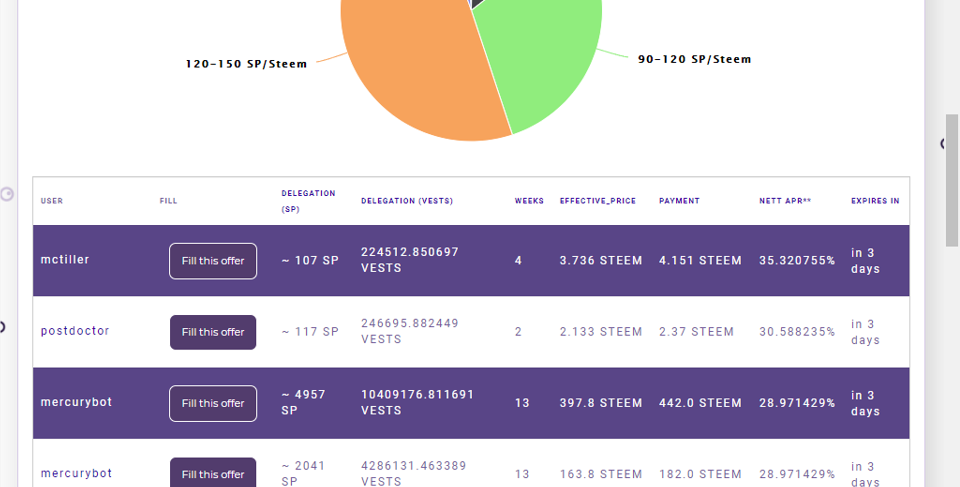Screen dimensions: 960x487
Task: Select the 2.37 STEEM payment value
Action: click(x=696, y=331)
